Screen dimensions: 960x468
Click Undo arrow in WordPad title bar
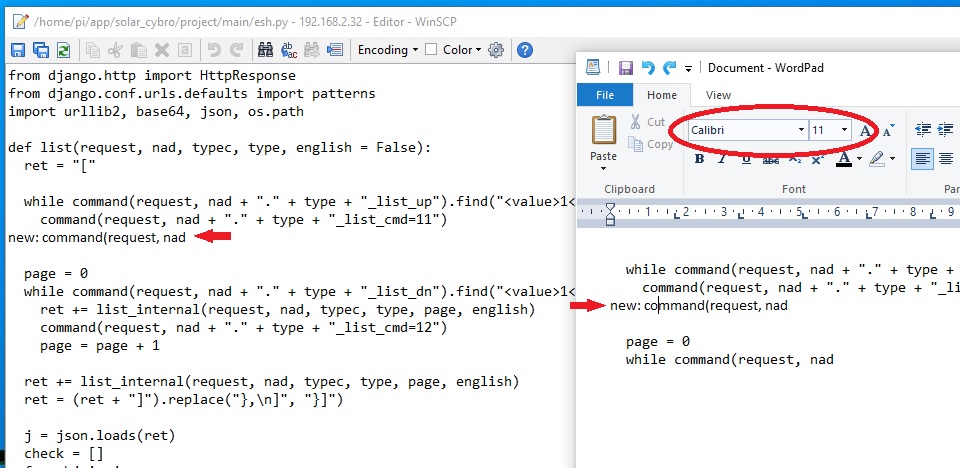click(647, 68)
